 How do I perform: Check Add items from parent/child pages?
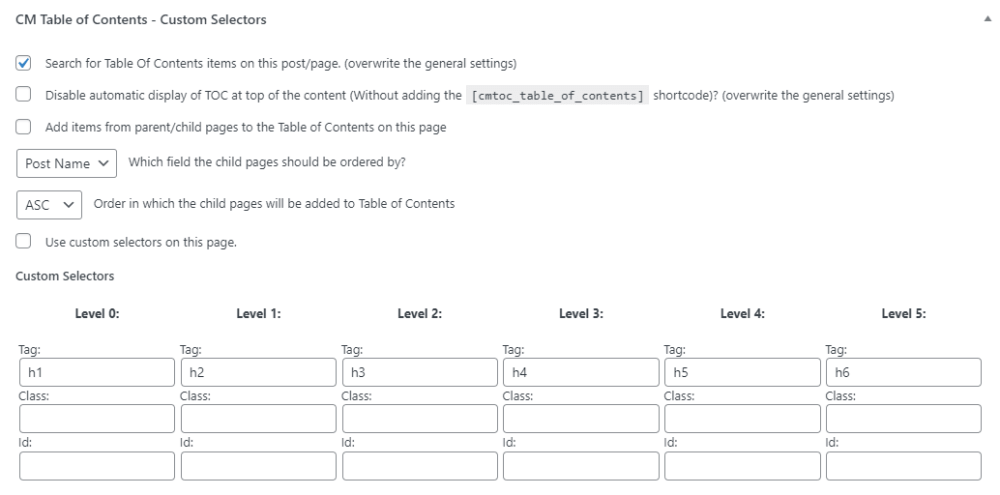click(x=24, y=128)
